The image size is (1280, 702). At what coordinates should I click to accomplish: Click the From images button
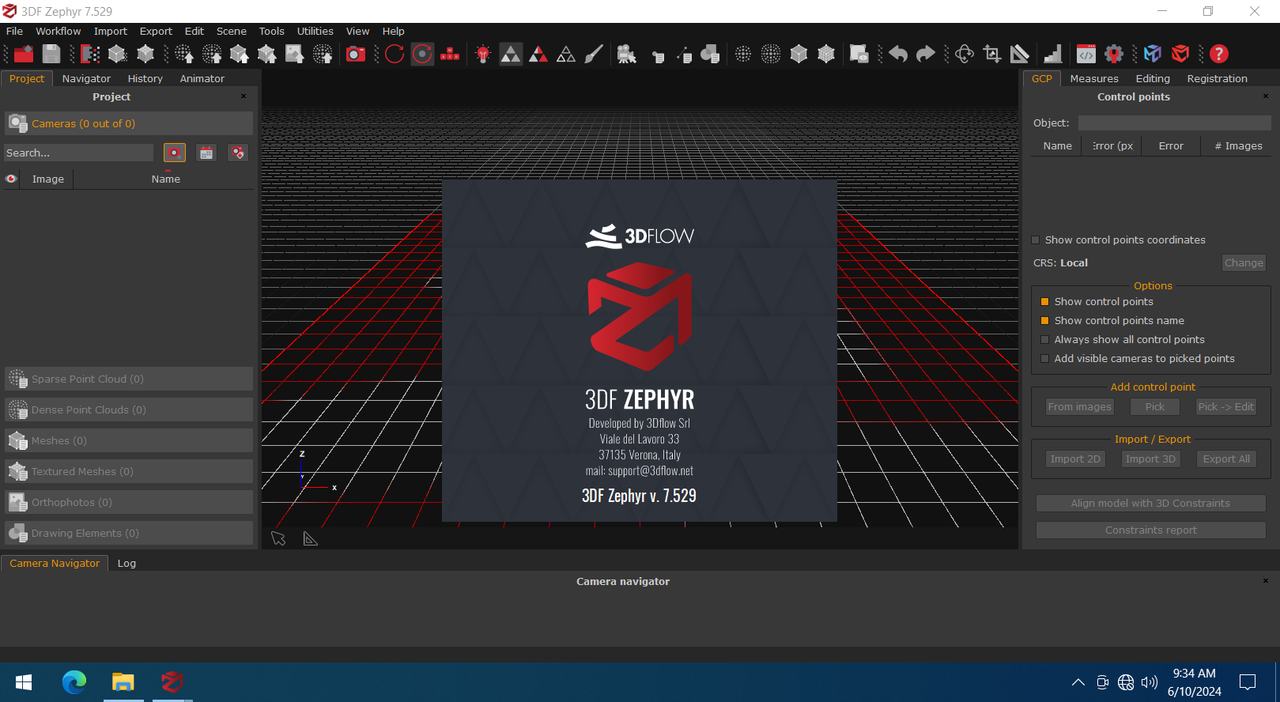click(x=1079, y=407)
